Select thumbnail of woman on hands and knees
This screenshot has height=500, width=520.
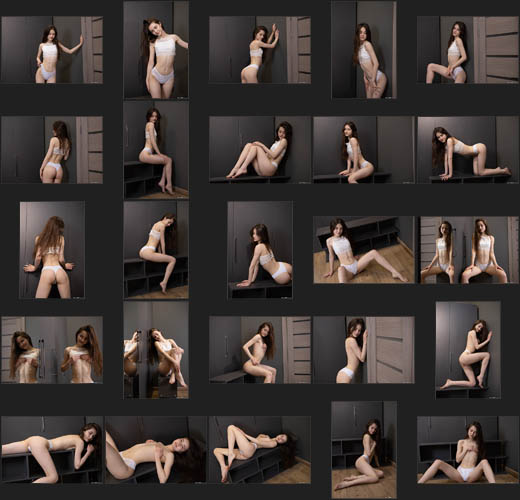468,150
